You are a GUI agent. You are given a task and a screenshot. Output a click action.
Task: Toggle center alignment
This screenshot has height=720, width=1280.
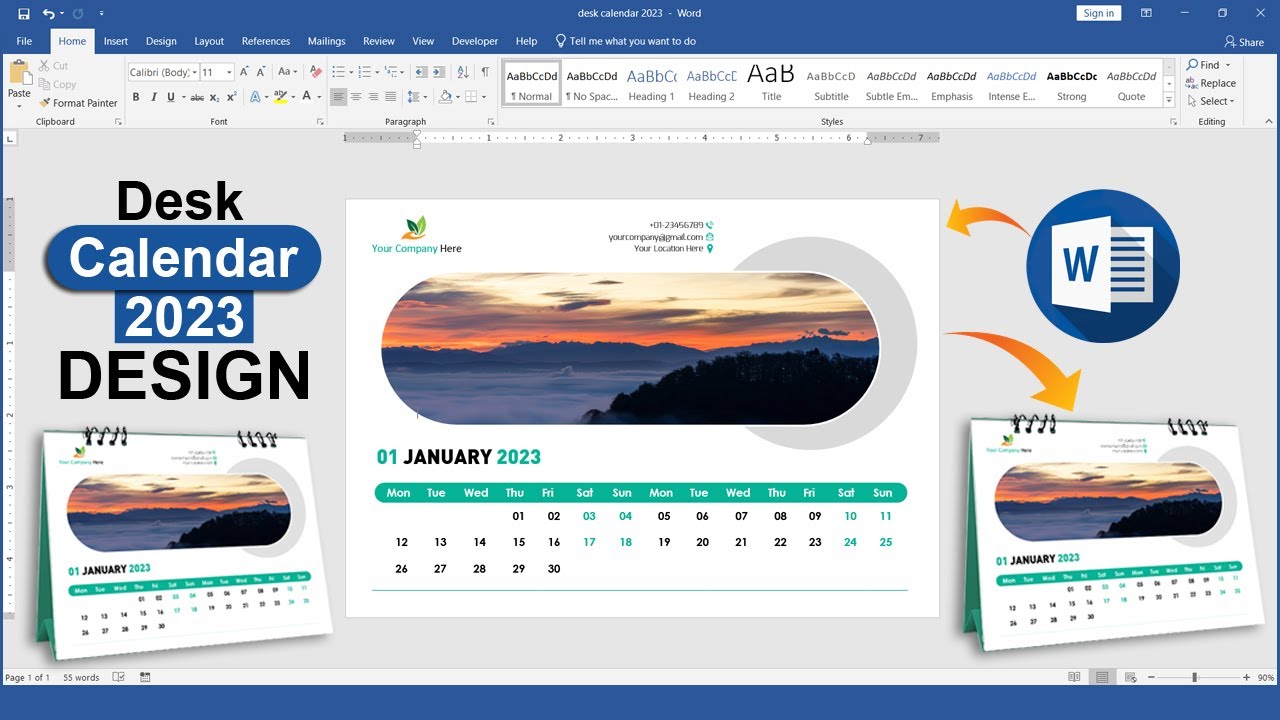point(356,97)
